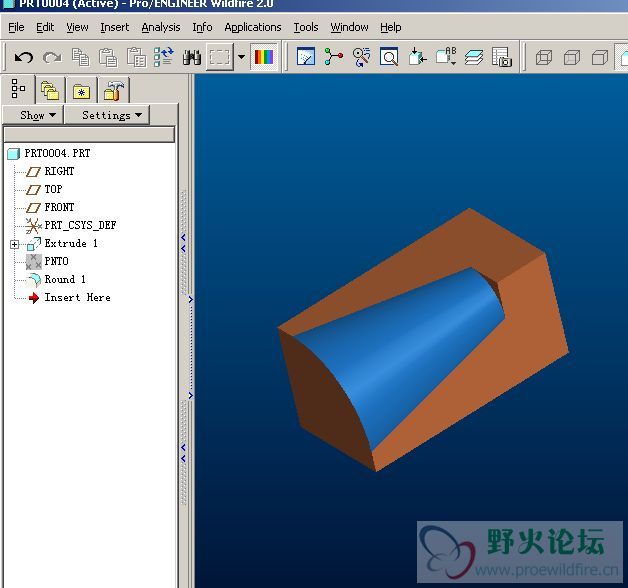Screen dimensions: 628x588
Task: Click the dashed selection box tool
Action: click(x=219, y=57)
